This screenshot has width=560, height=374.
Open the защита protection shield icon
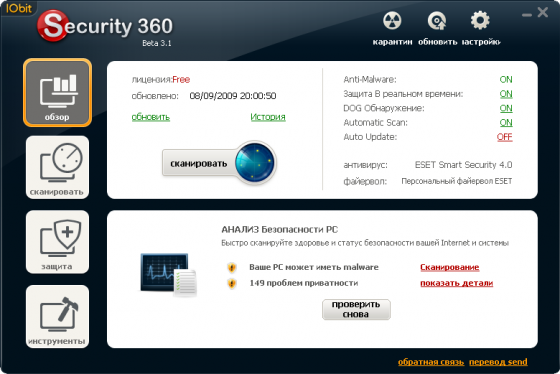(58, 242)
